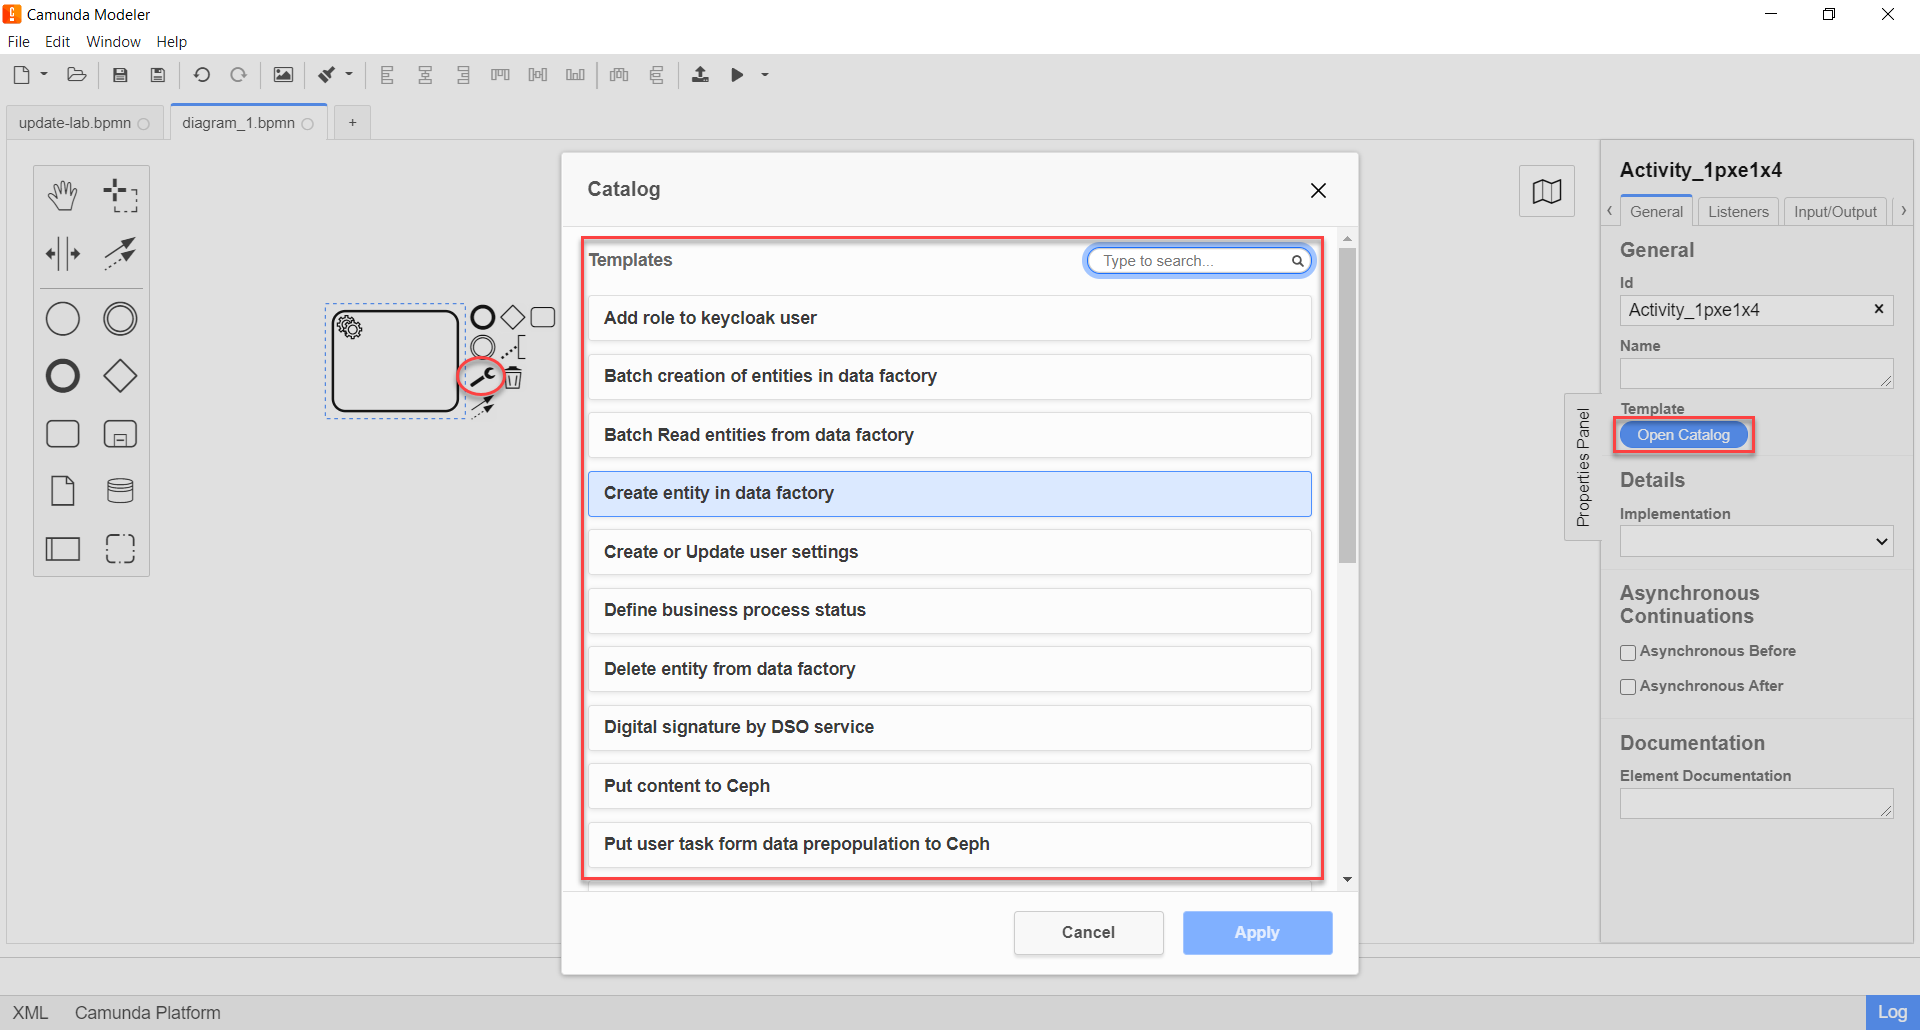Click the trash delete icon beside task
The image size is (1920, 1030).
[x=513, y=378]
